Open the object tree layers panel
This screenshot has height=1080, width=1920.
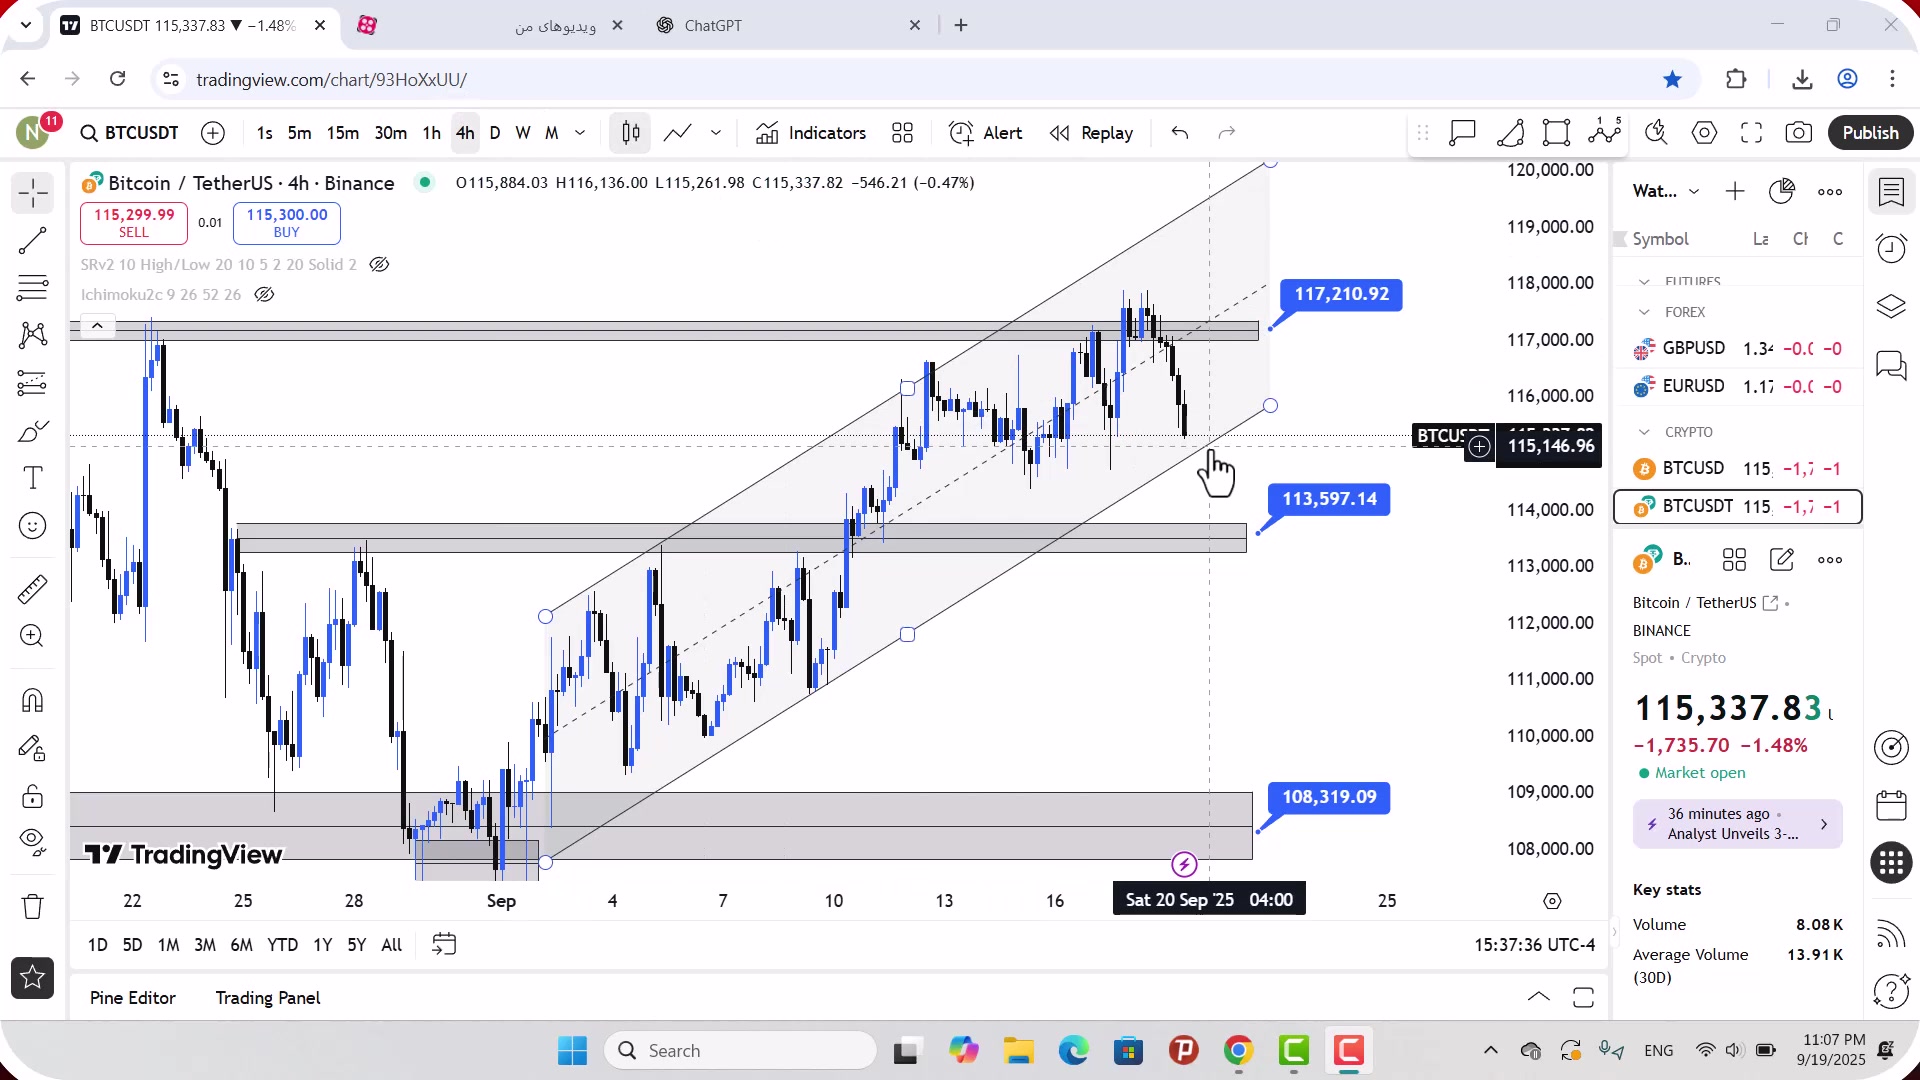pos(1891,306)
